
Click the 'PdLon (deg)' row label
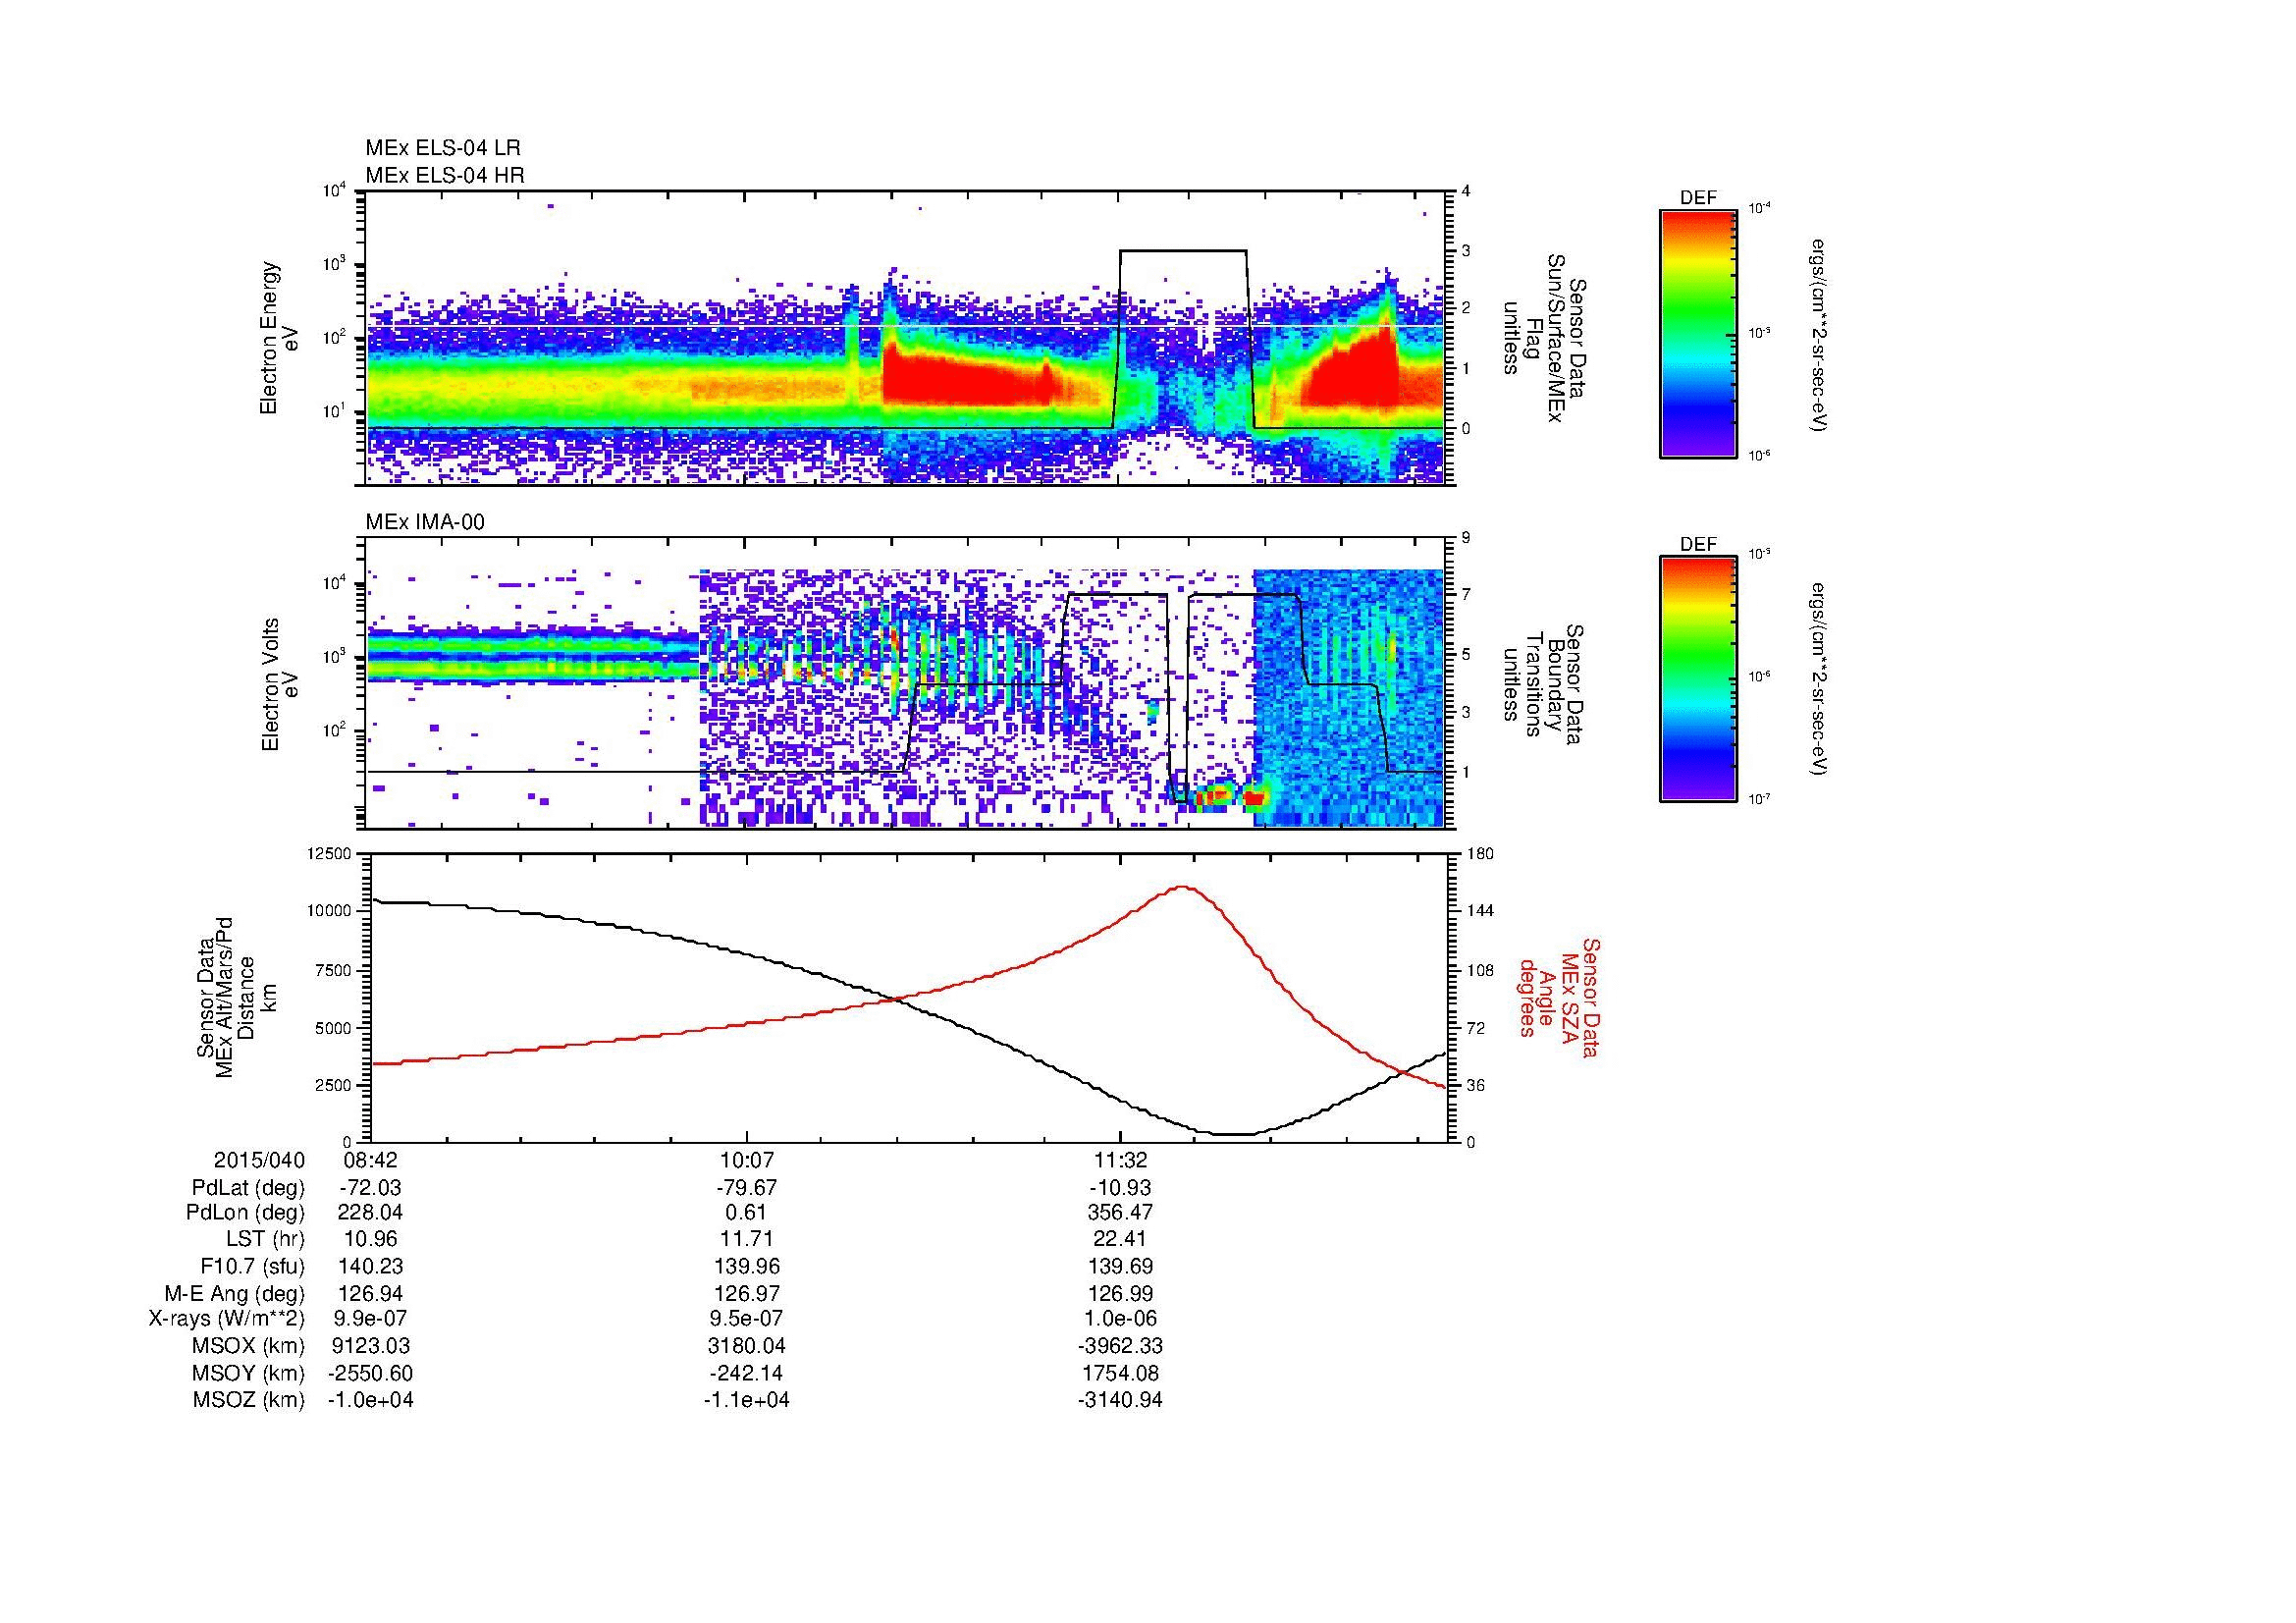[245, 1213]
